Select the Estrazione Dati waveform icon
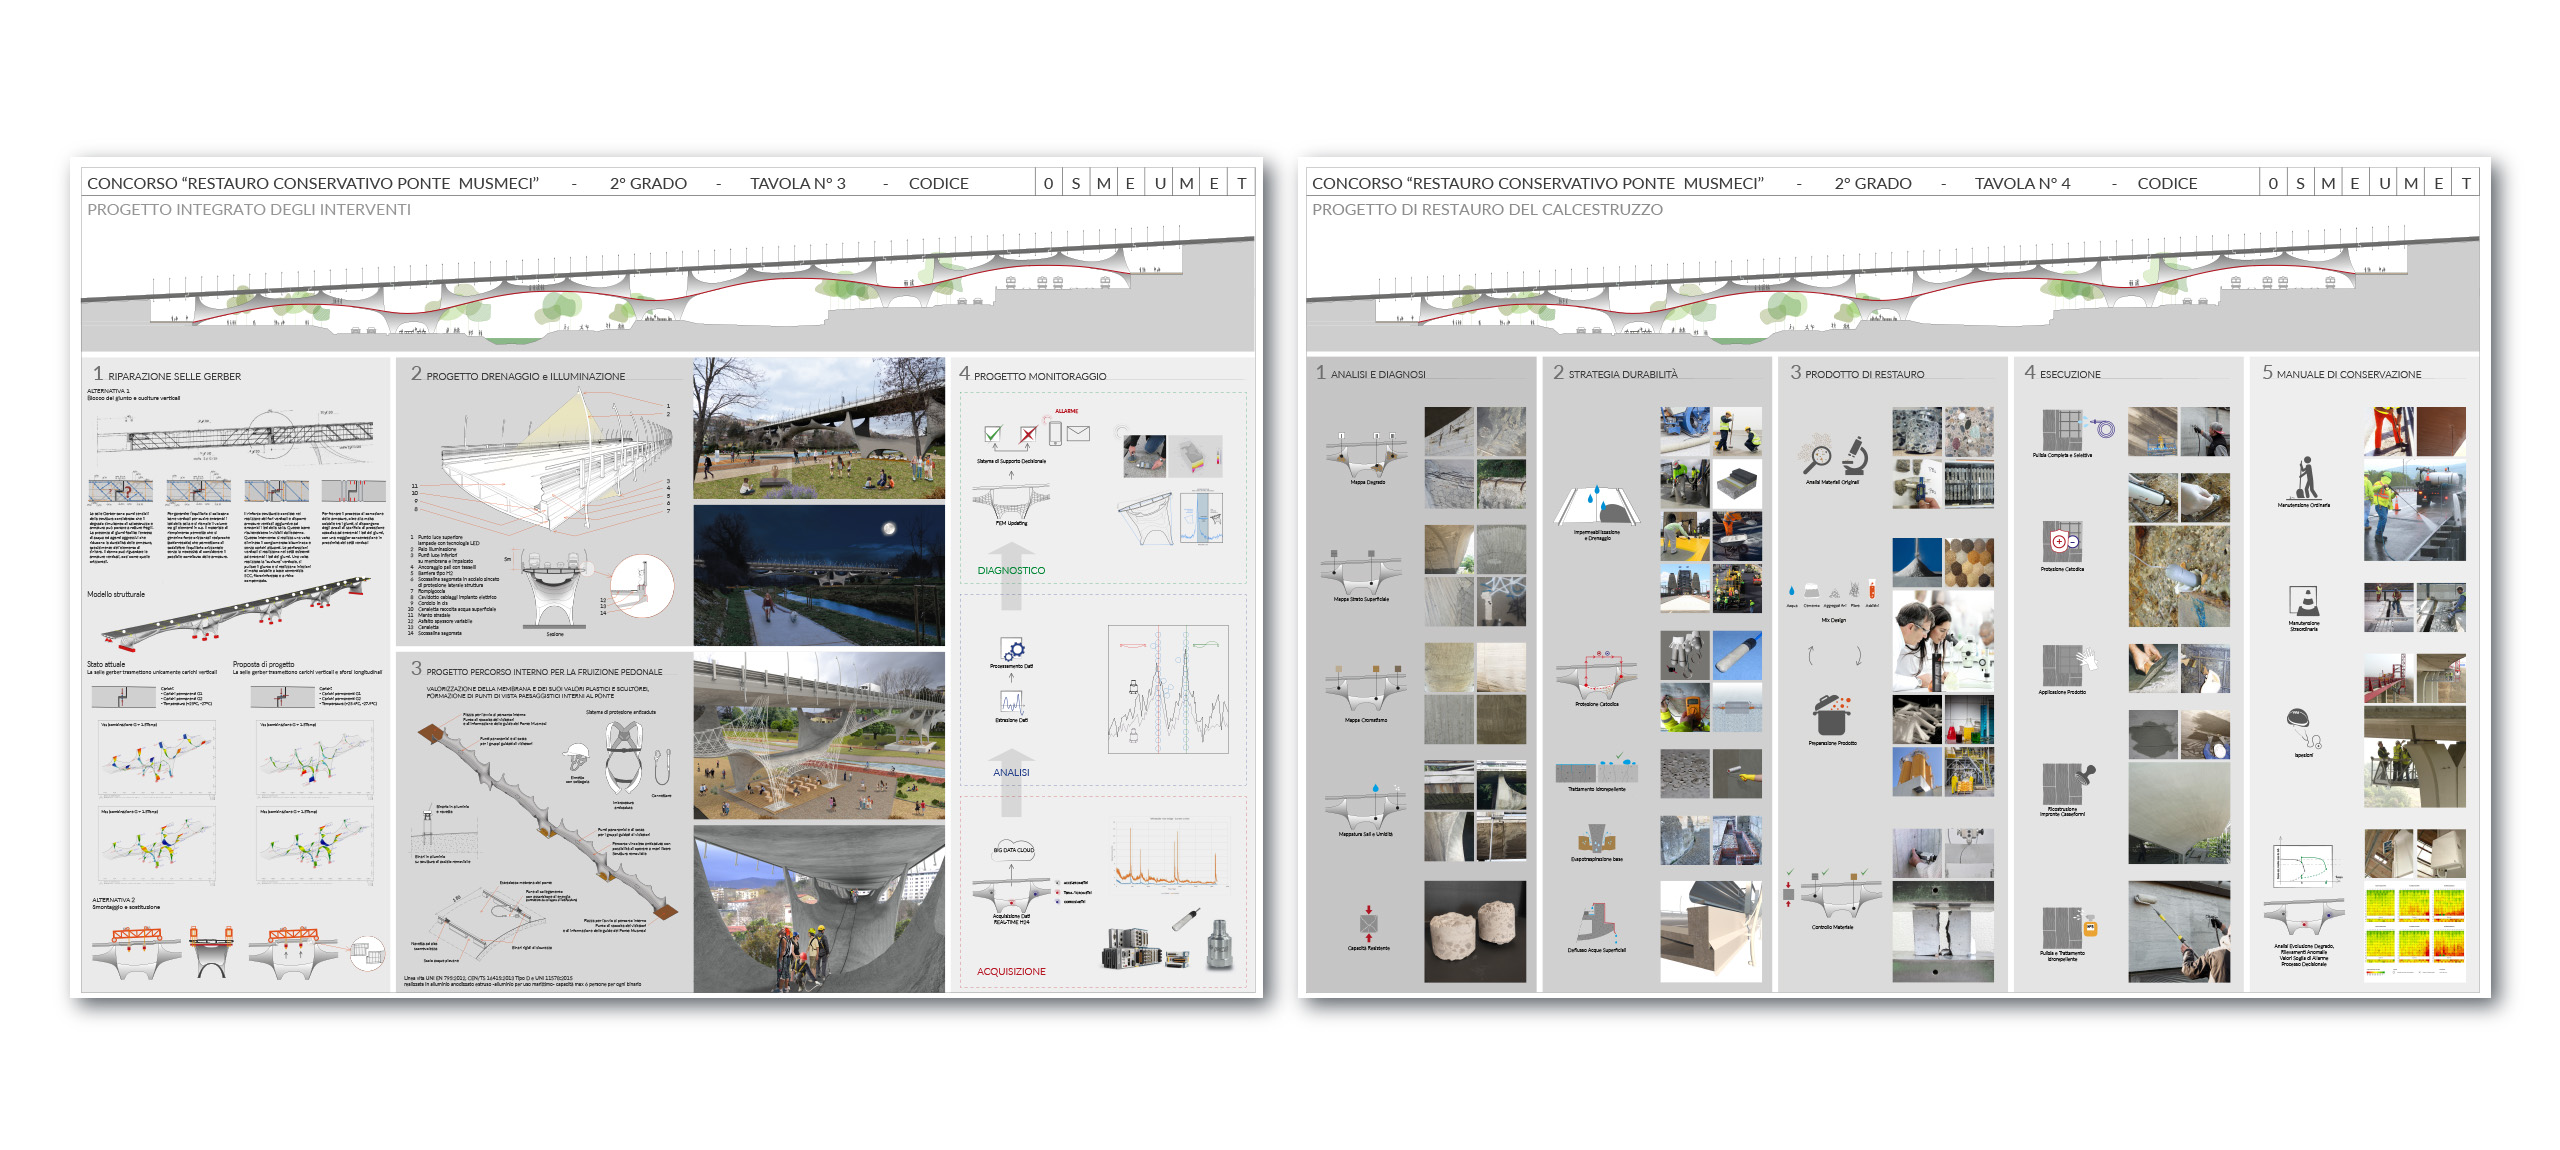Screen dimensions: 2560x1150 click(x=1011, y=703)
